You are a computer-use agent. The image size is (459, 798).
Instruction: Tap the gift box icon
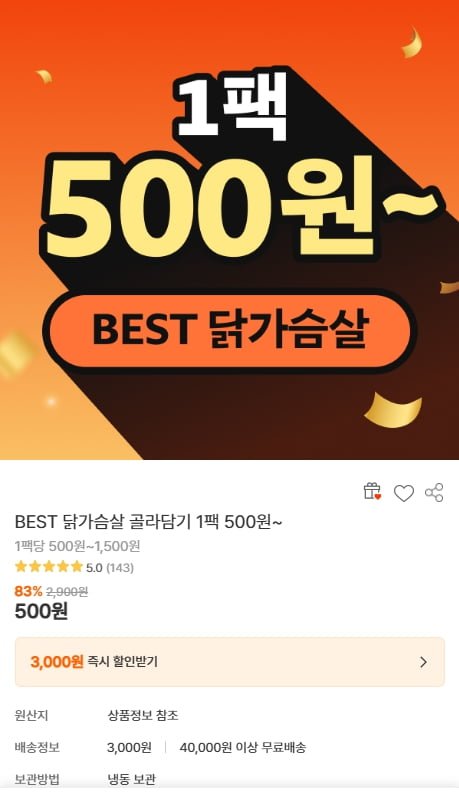pyautogui.click(x=372, y=492)
